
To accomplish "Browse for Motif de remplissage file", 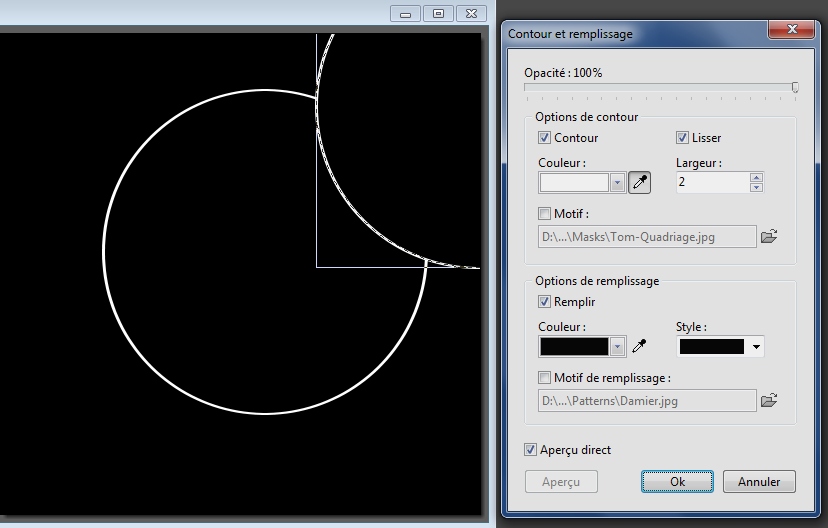I will click(769, 400).
